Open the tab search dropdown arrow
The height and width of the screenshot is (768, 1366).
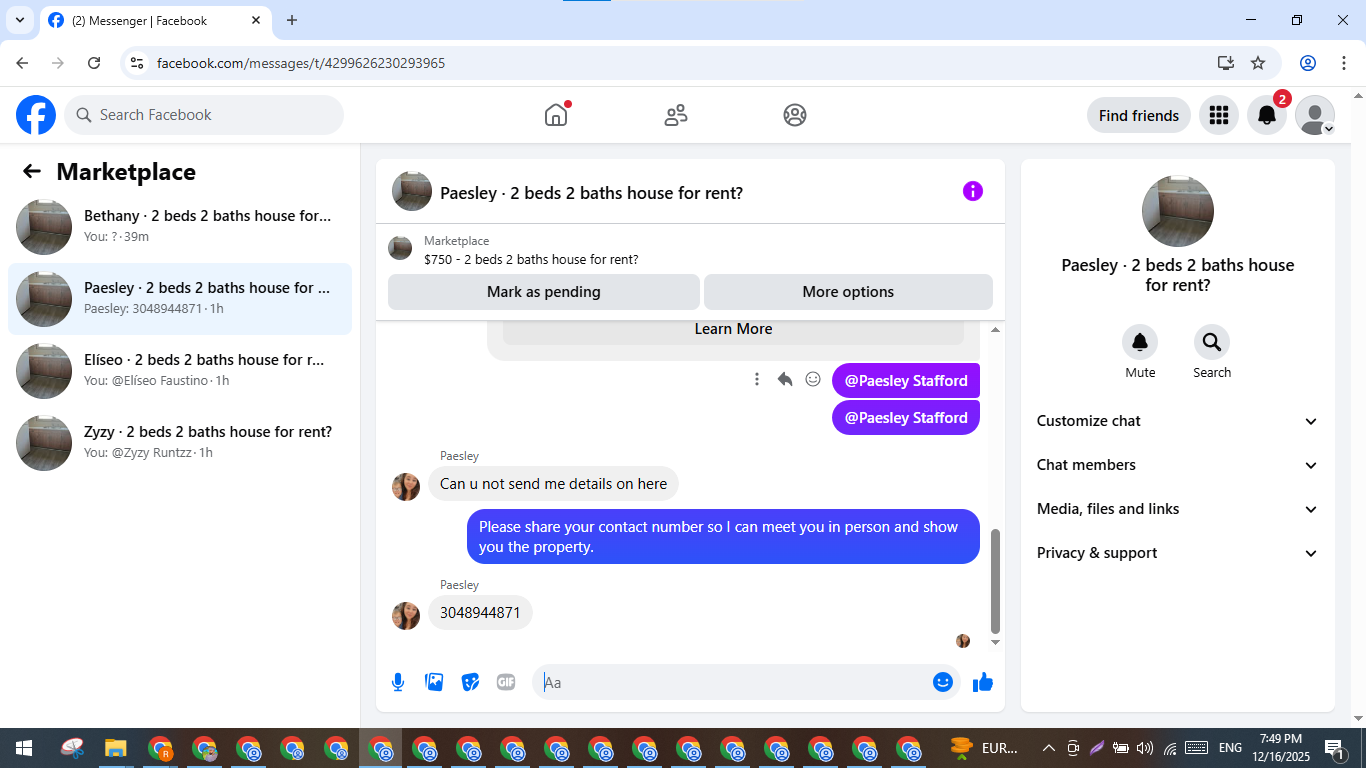point(19,20)
